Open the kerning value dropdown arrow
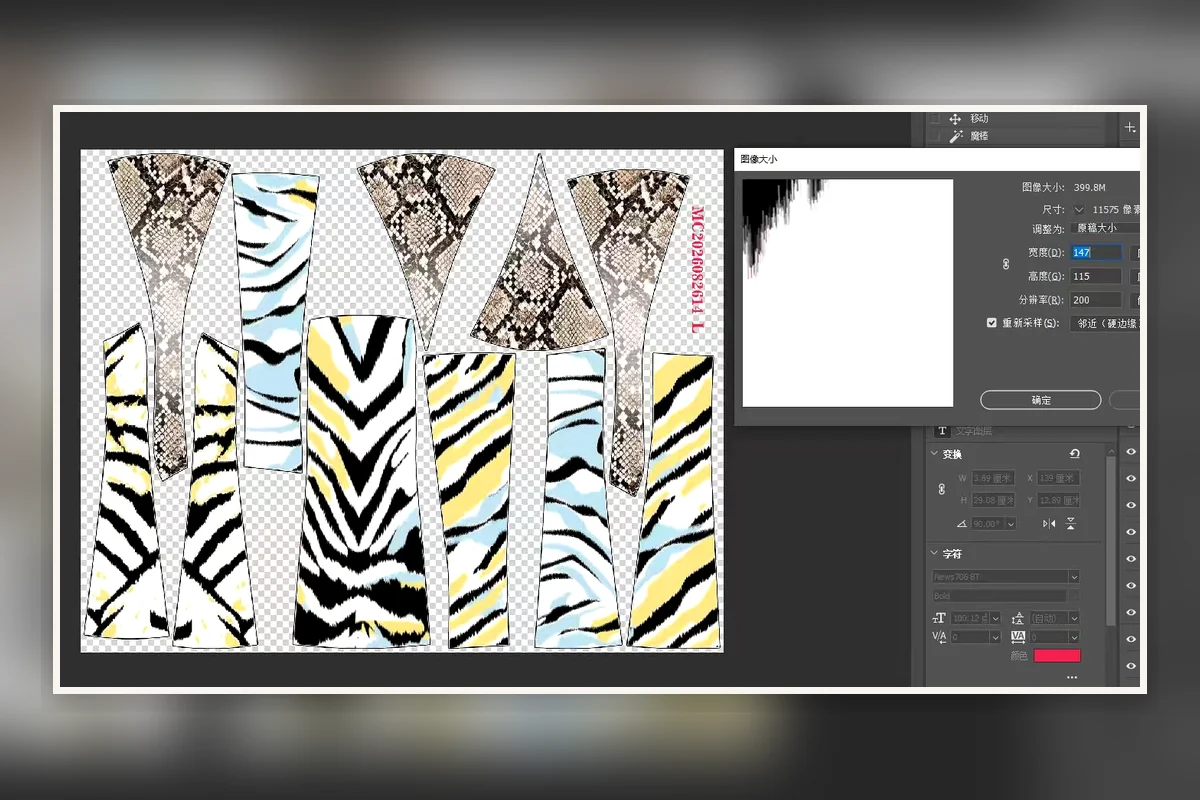 tap(996, 637)
